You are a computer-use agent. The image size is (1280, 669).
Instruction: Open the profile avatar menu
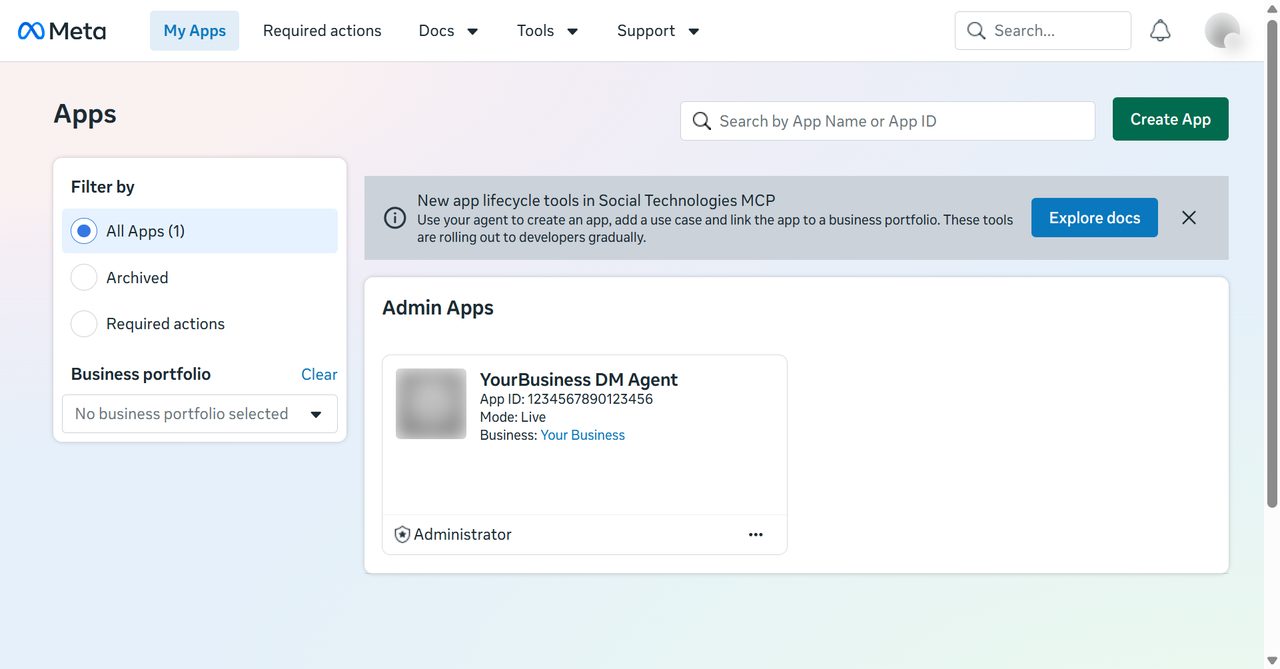[x=1222, y=31]
